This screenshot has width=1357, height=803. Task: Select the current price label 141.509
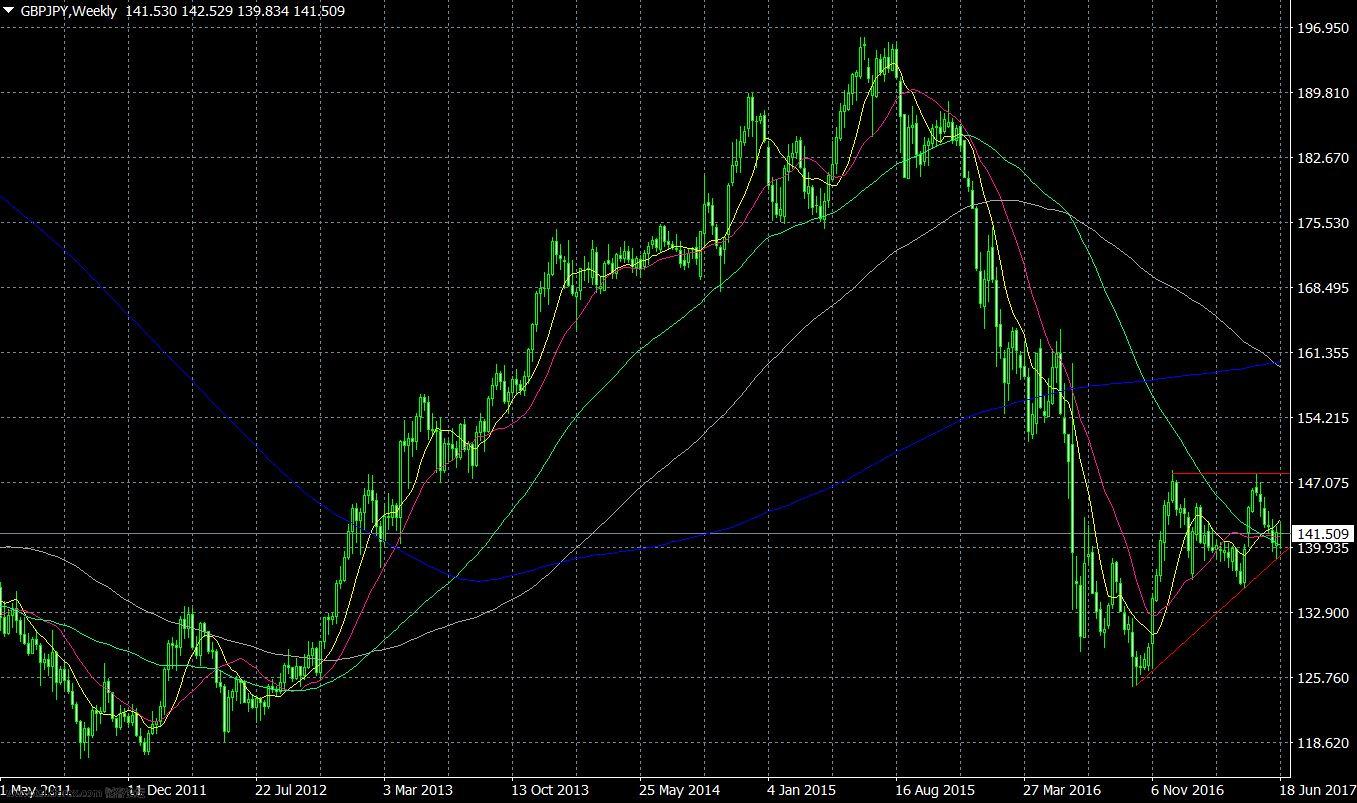pos(1323,534)
